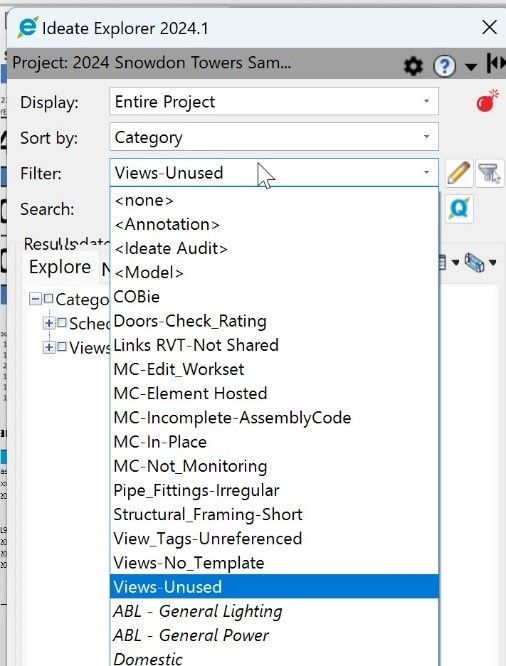506x666 pixels.
Task: Expand the Views tree node
Action: pyautogui.click(x=49, y=347)
